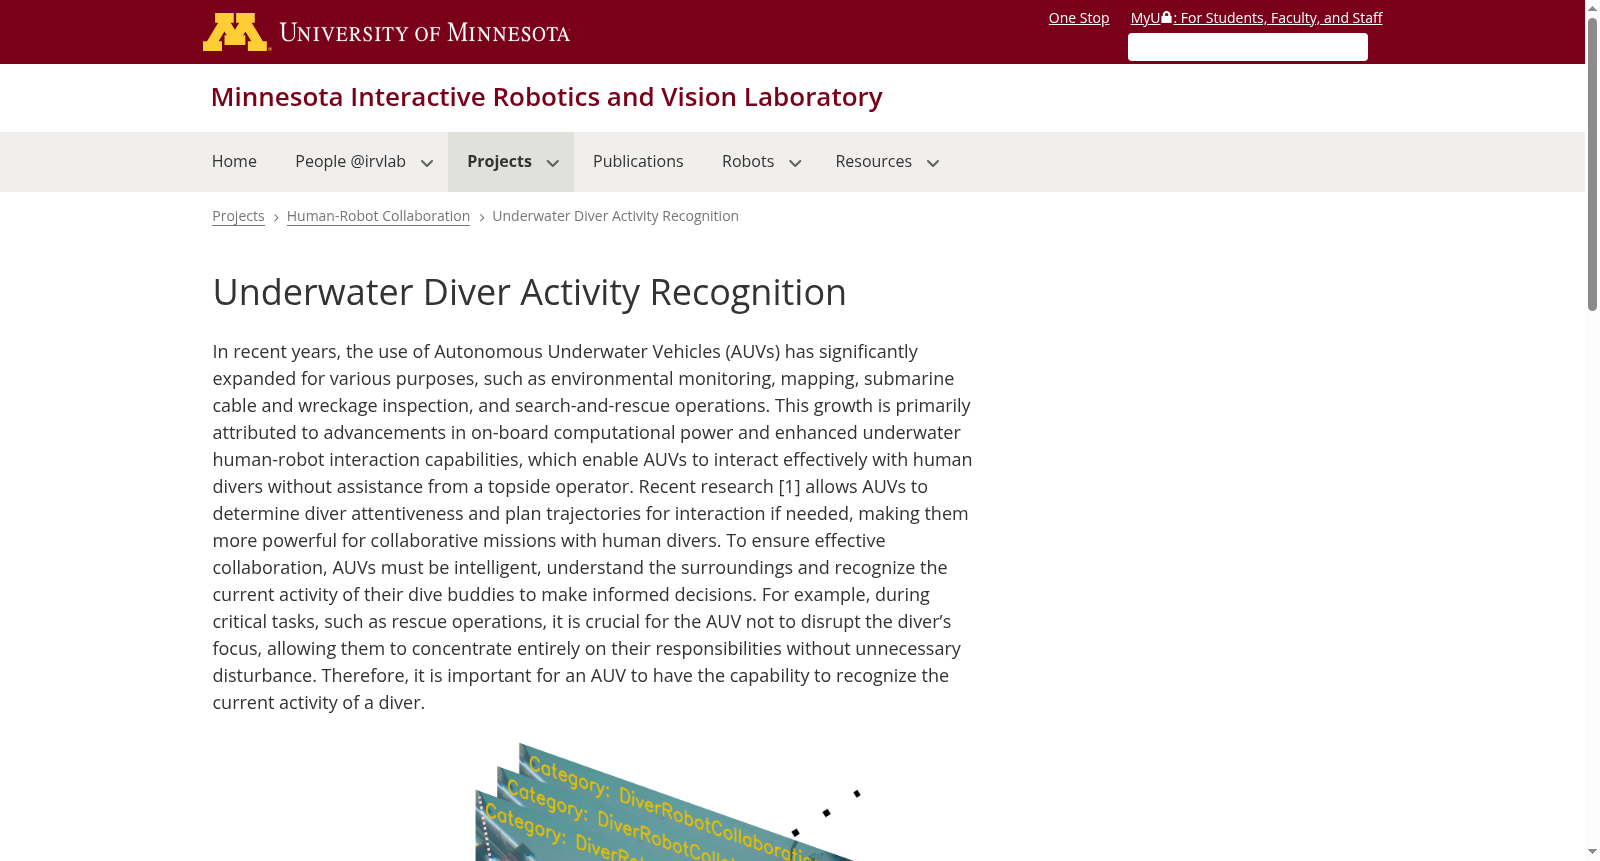Open the Publications menu item

point(638,162)
